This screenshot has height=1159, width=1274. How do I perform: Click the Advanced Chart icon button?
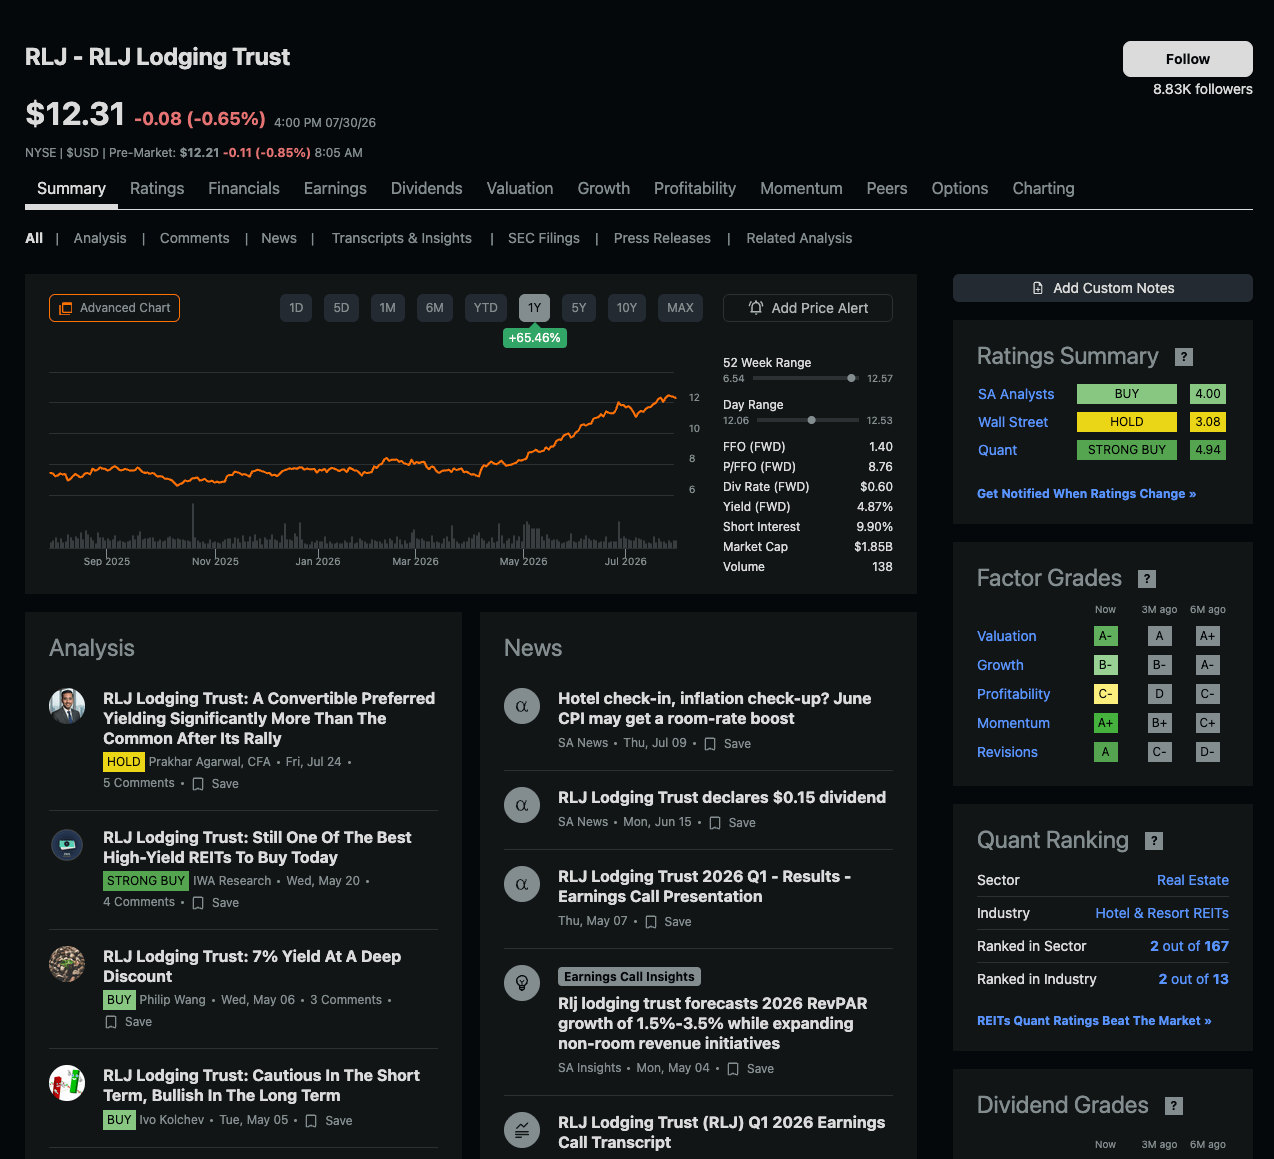[114, 308]
